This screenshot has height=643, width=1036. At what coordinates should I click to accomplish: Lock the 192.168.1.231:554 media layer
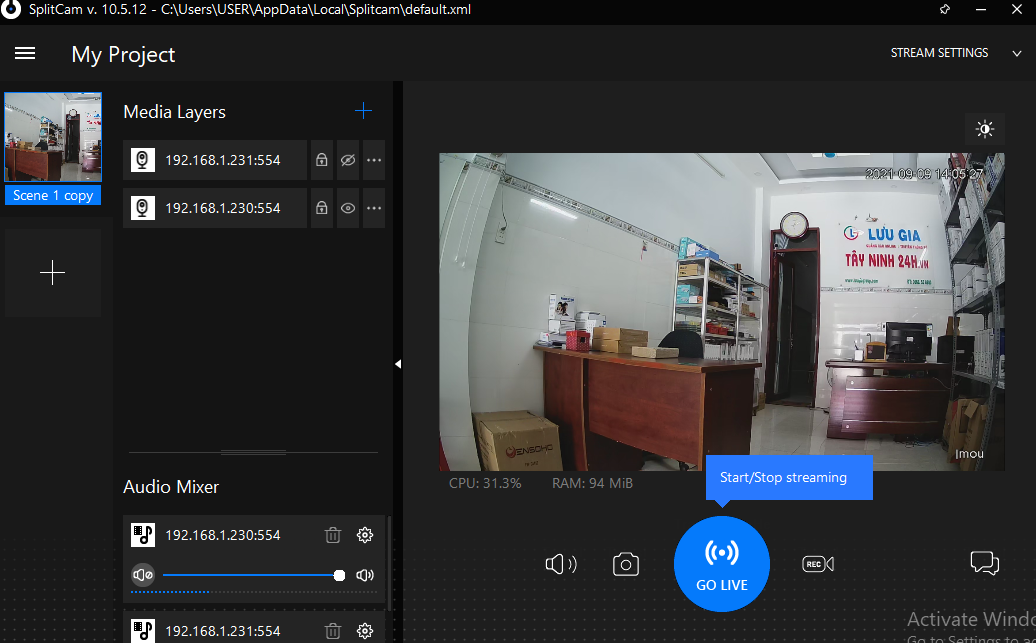point(322,160)
